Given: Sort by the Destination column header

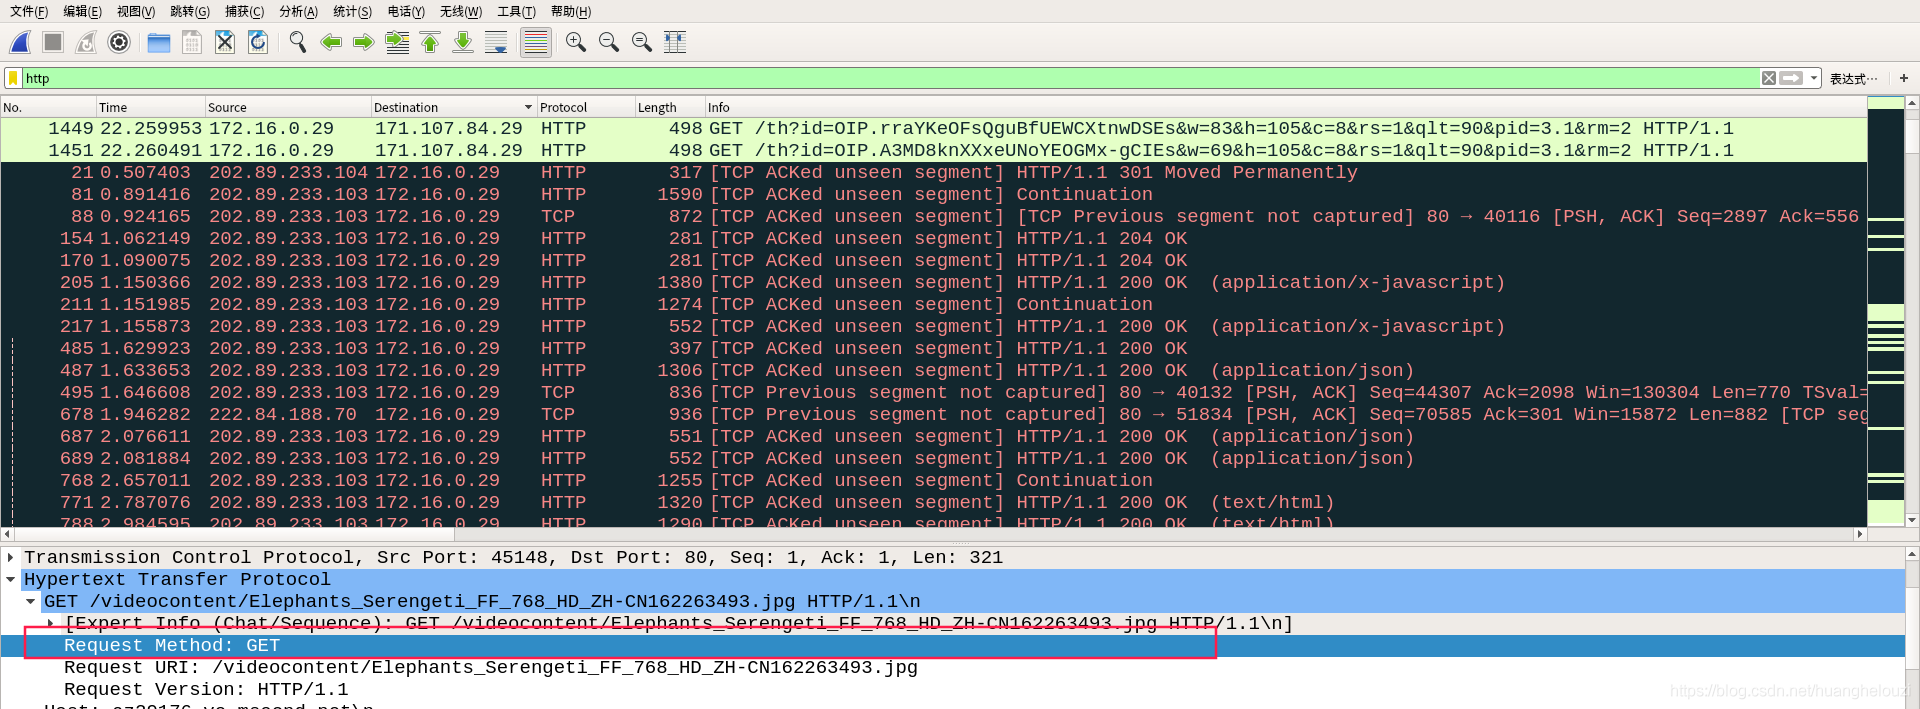Looking at the screenshot, I should (453, 107).
